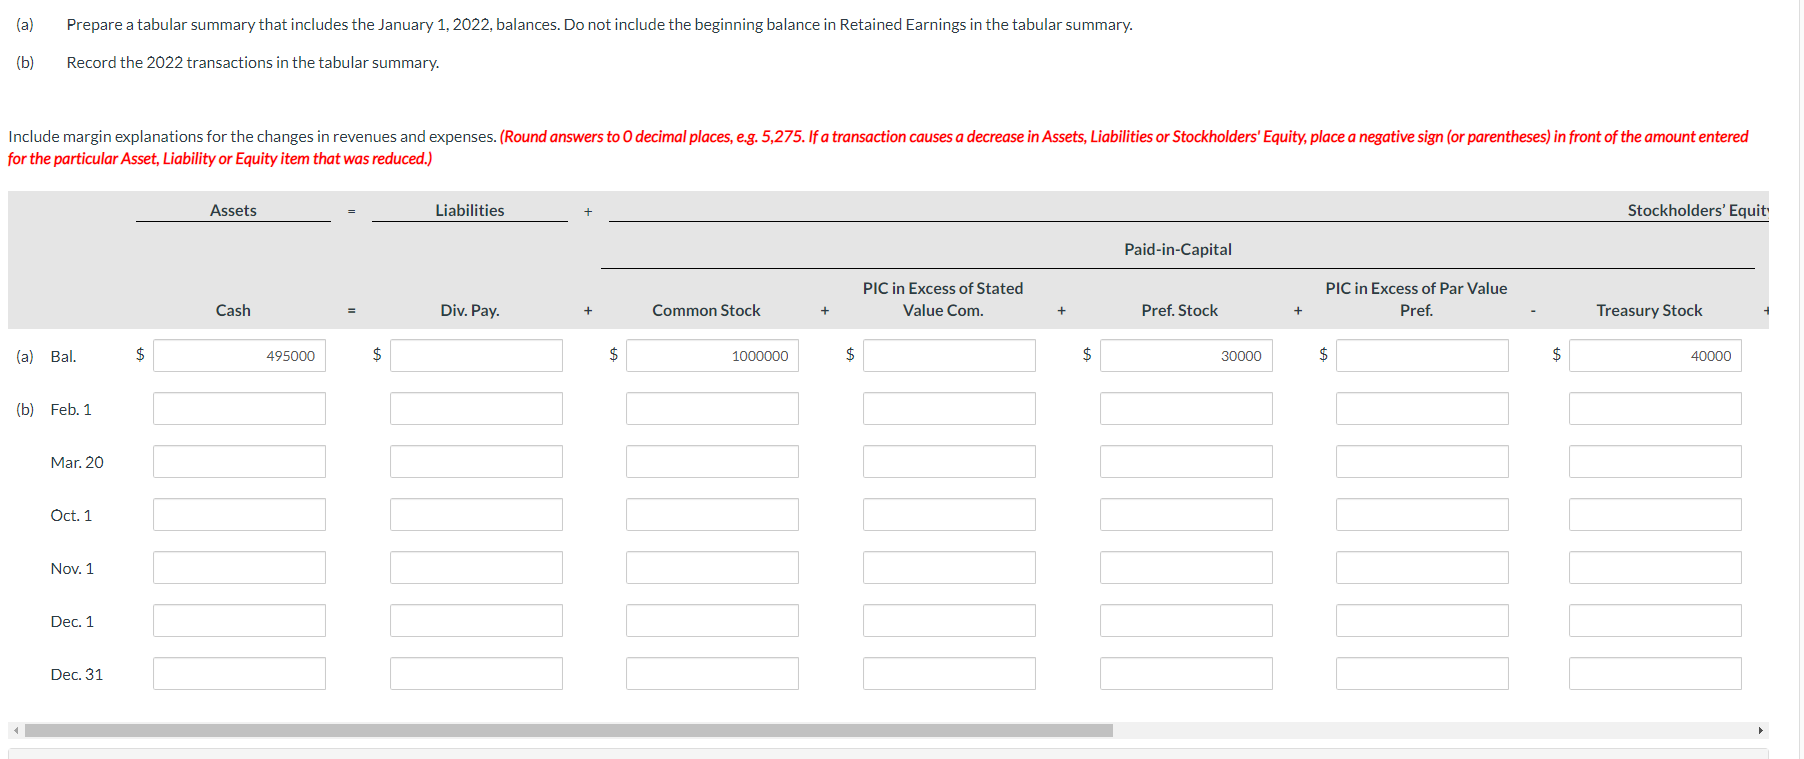Select Treasury Stock input for Nov. 1
The width and height of the screenshot is (1804, 759).
point(1655,567)
